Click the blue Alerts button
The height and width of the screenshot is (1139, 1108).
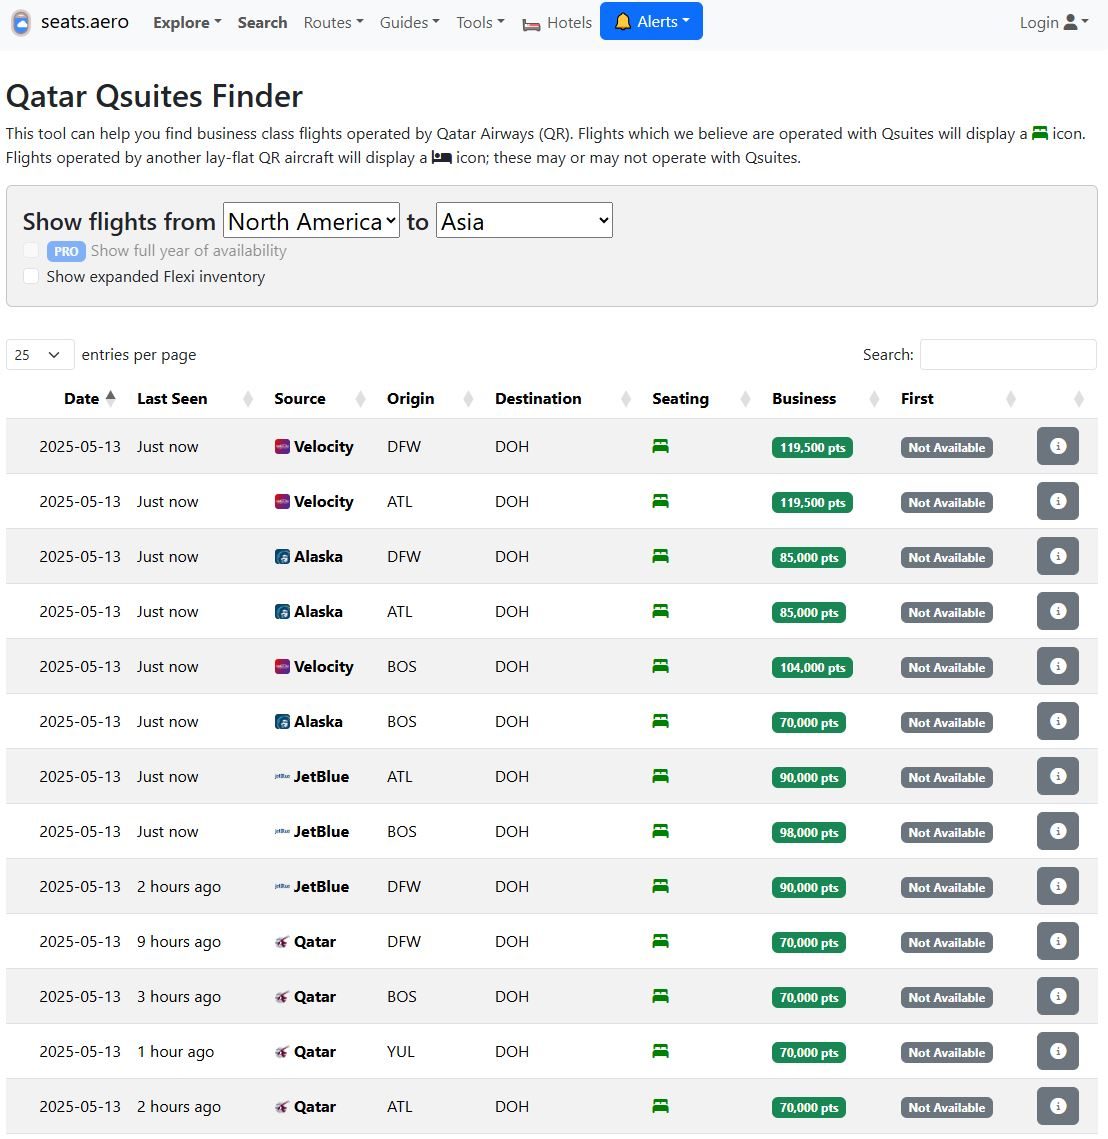click(651, 21)
